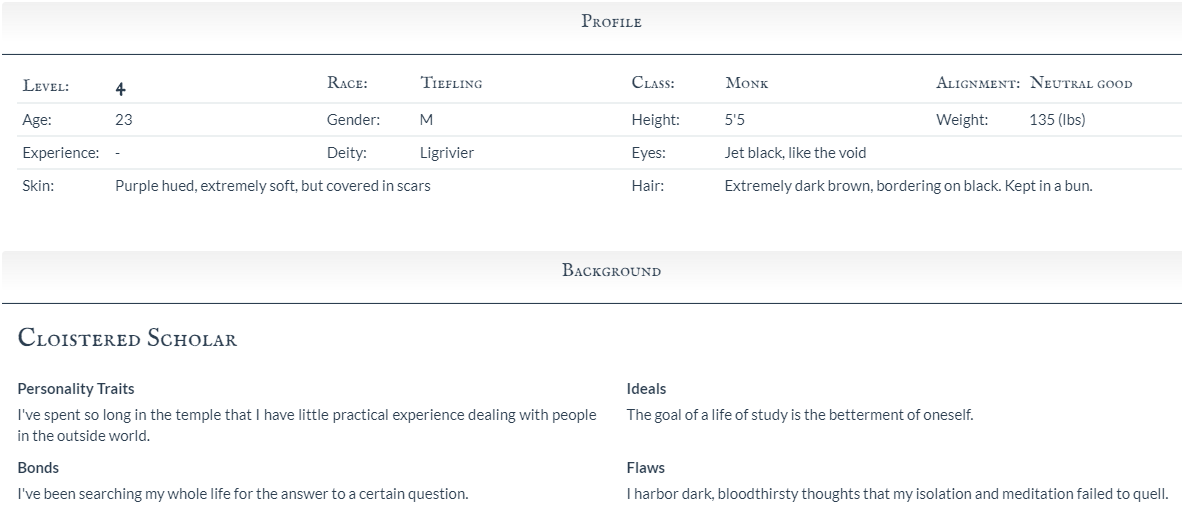
Task: Click the Flaws text about bloodthirsty thoughts
Action: 897,494
